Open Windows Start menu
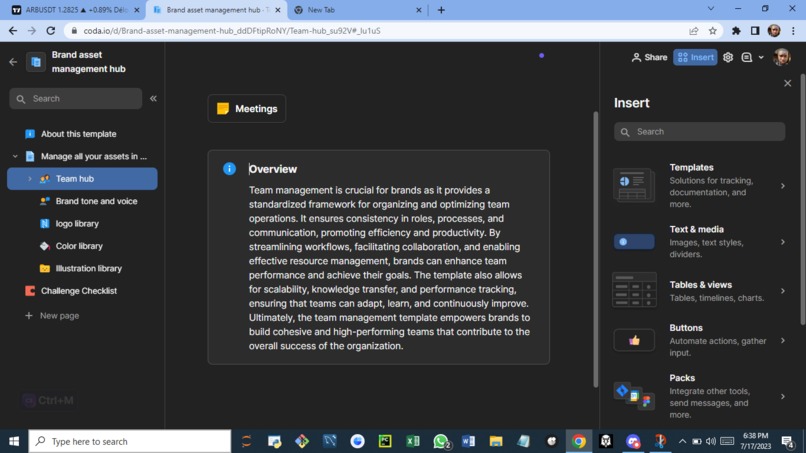The image size is (806, 453). [14, 441]
